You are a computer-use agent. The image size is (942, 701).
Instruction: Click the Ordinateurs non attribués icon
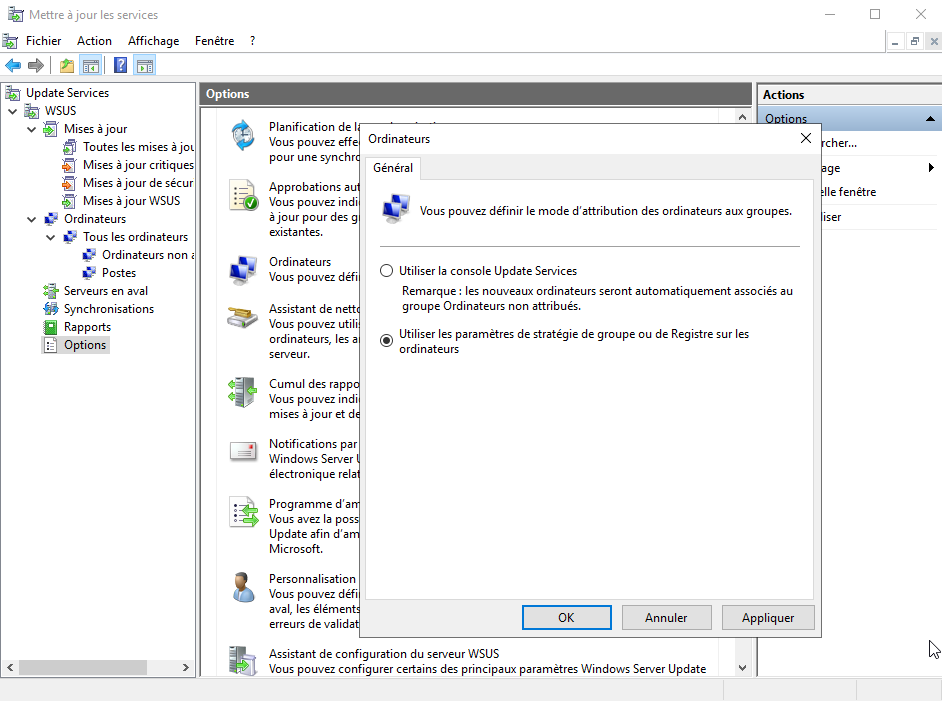pos(89,255)
